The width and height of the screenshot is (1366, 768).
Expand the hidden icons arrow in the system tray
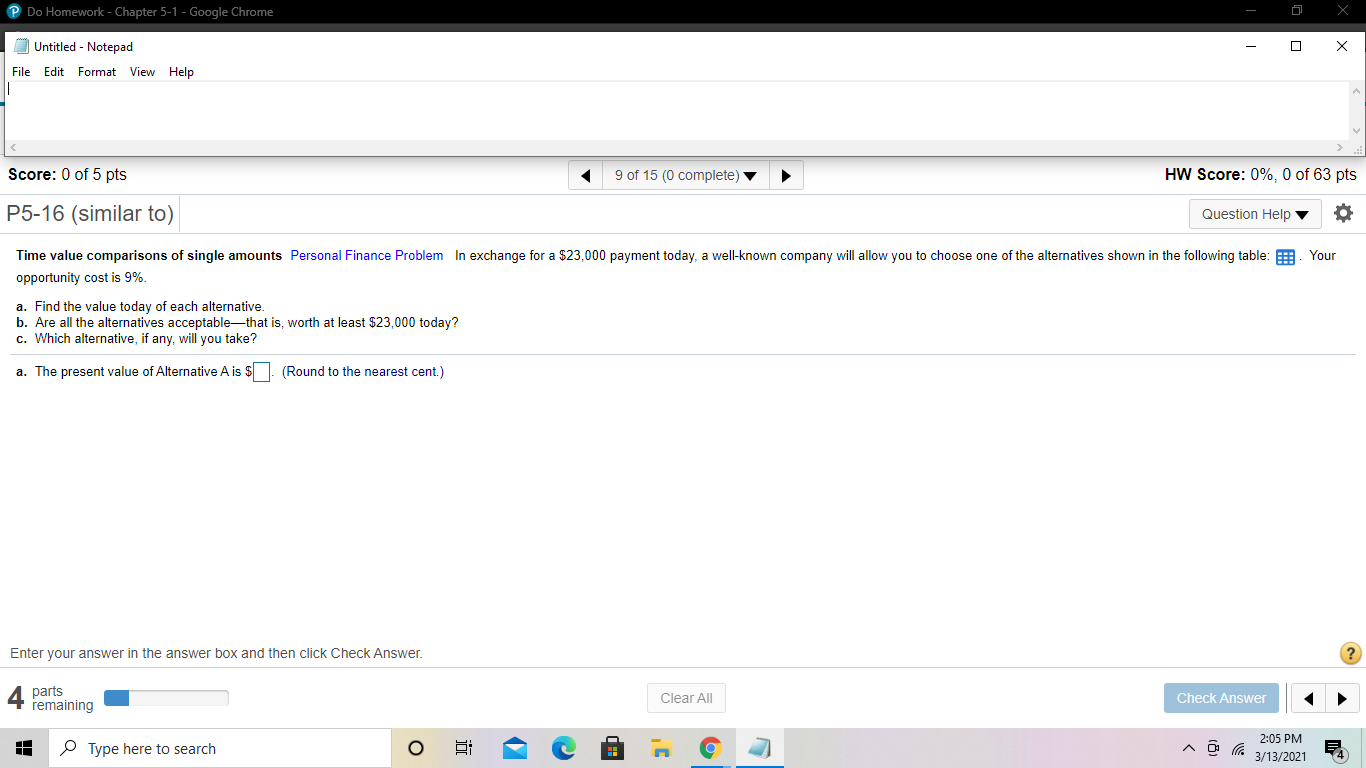(x=1189, y=747)
